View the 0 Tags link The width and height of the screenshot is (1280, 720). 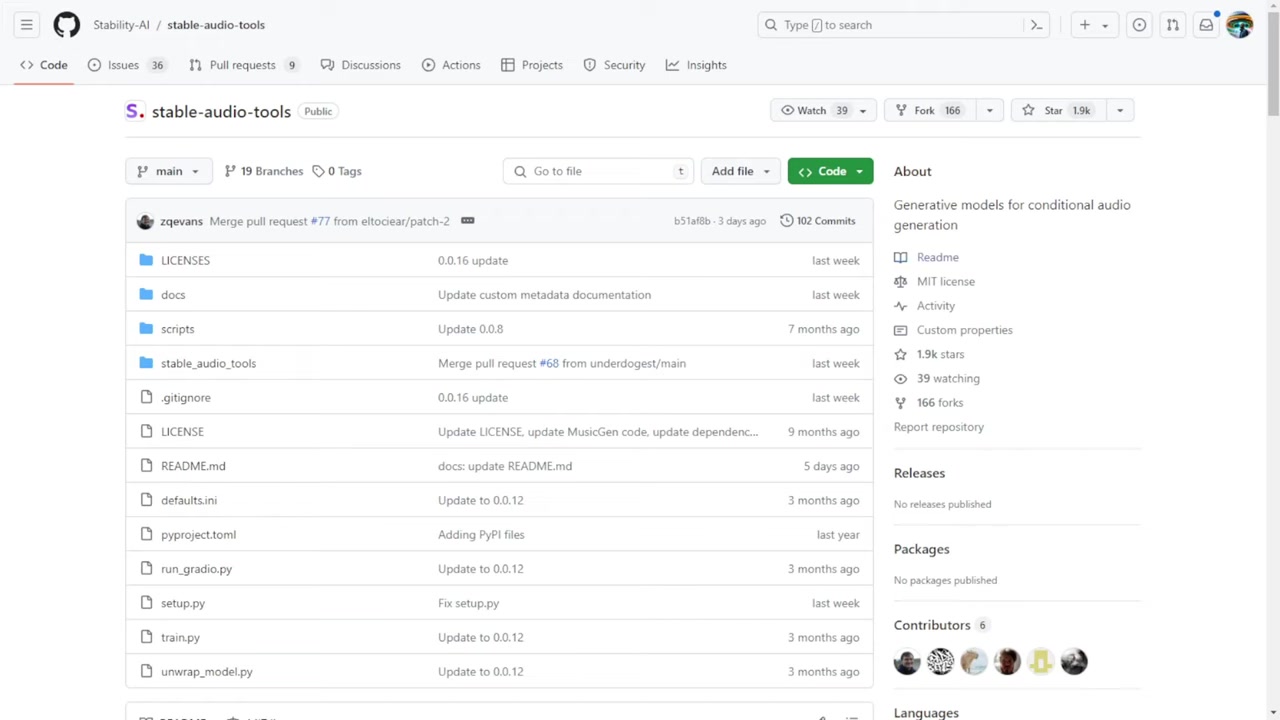[x=337, y=171]
